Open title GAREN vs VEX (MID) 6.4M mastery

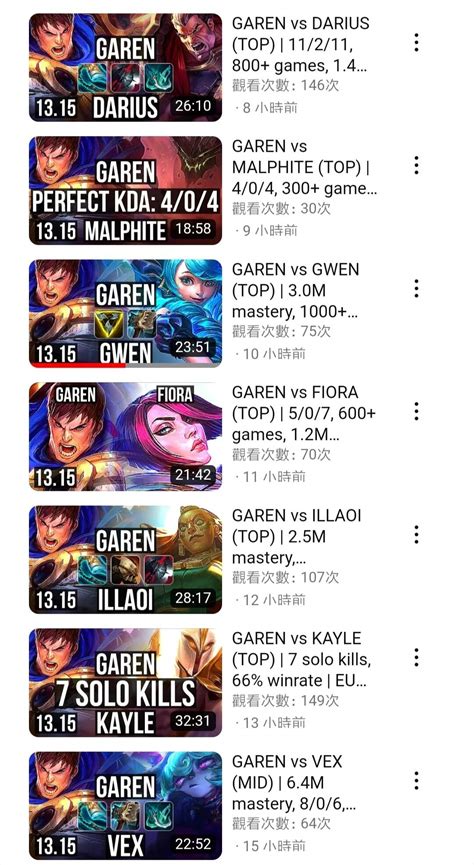294,783
